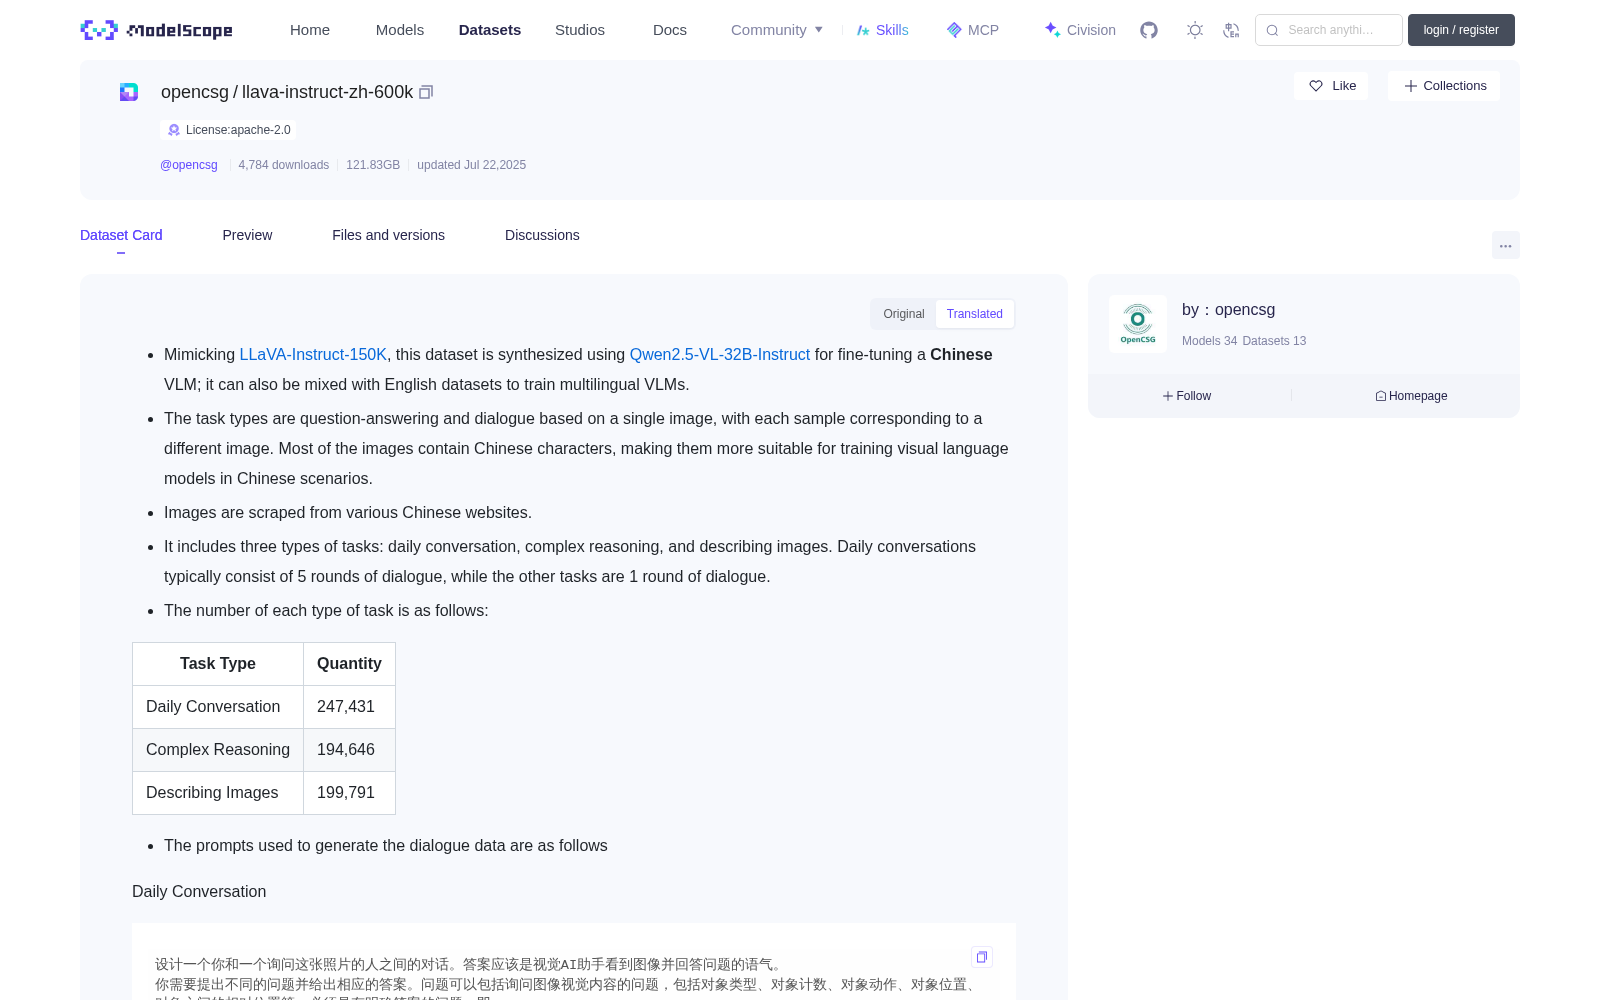Select the Dataset Card tab
This screenshot has width=1600, height=1000.
(x=121, y=235)
